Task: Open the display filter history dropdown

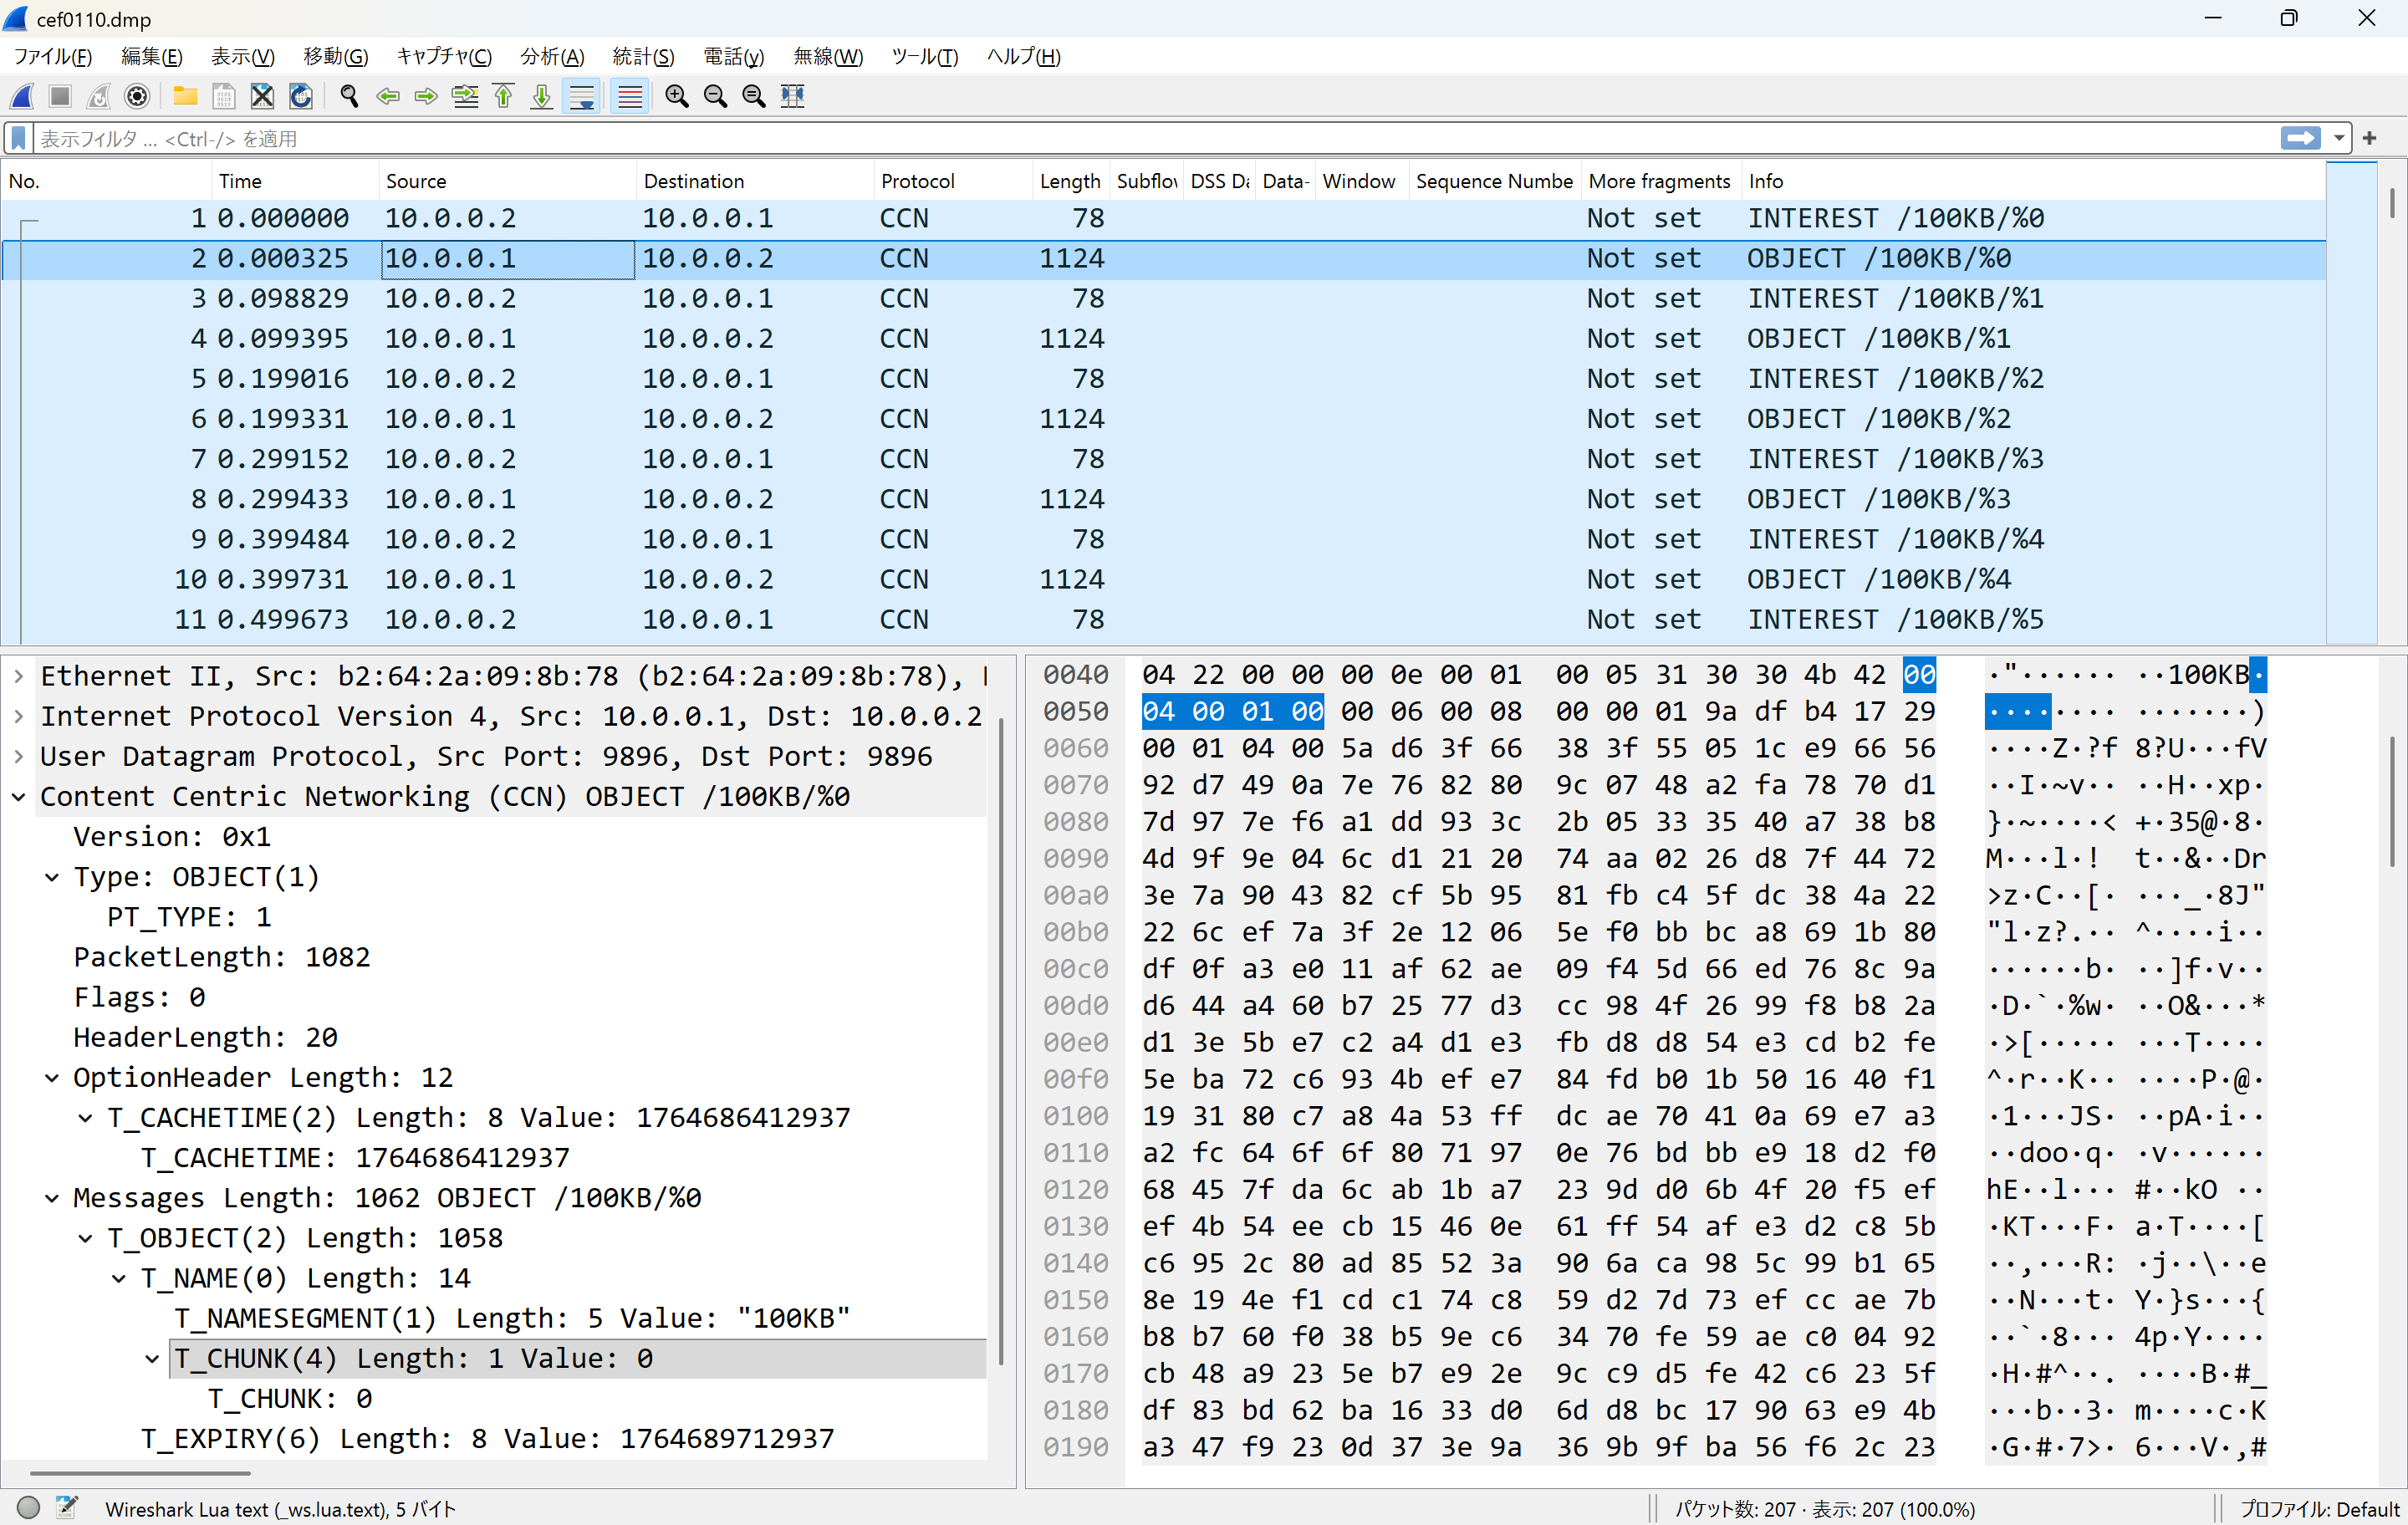Action: click(2339, 138)
